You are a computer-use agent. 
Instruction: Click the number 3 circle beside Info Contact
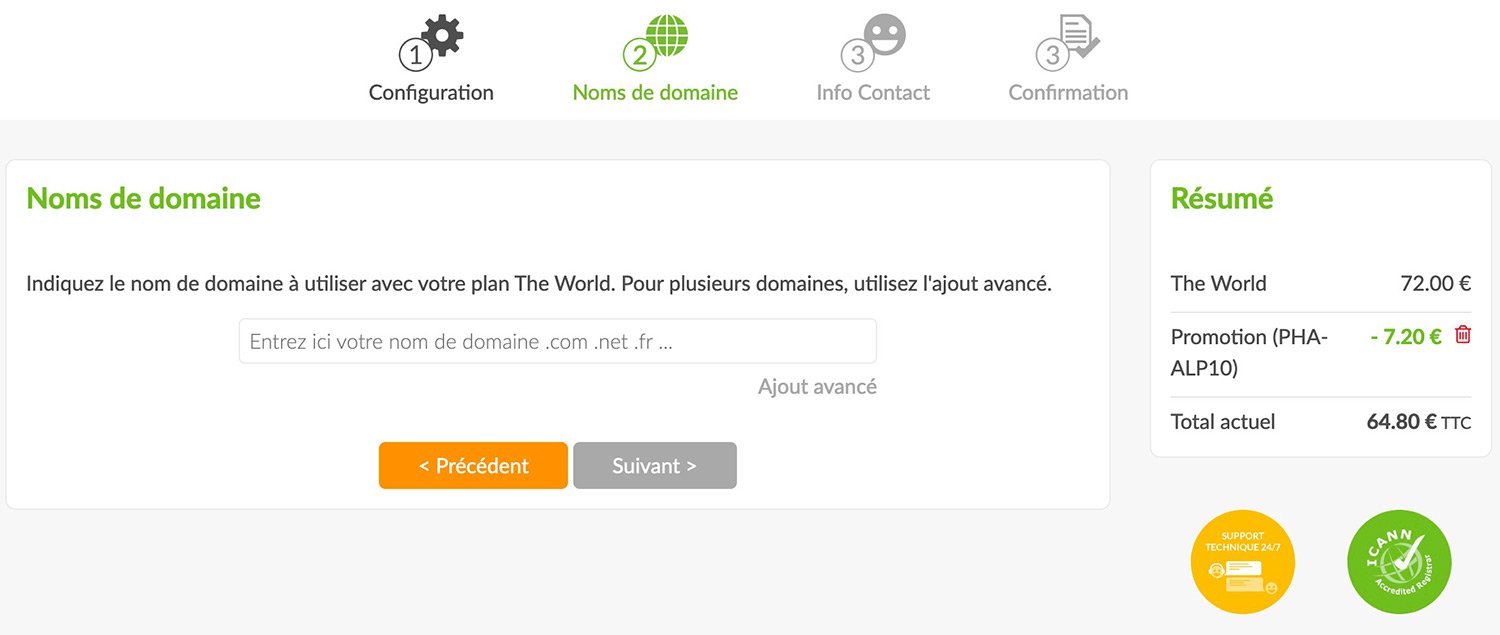point(856,55)
